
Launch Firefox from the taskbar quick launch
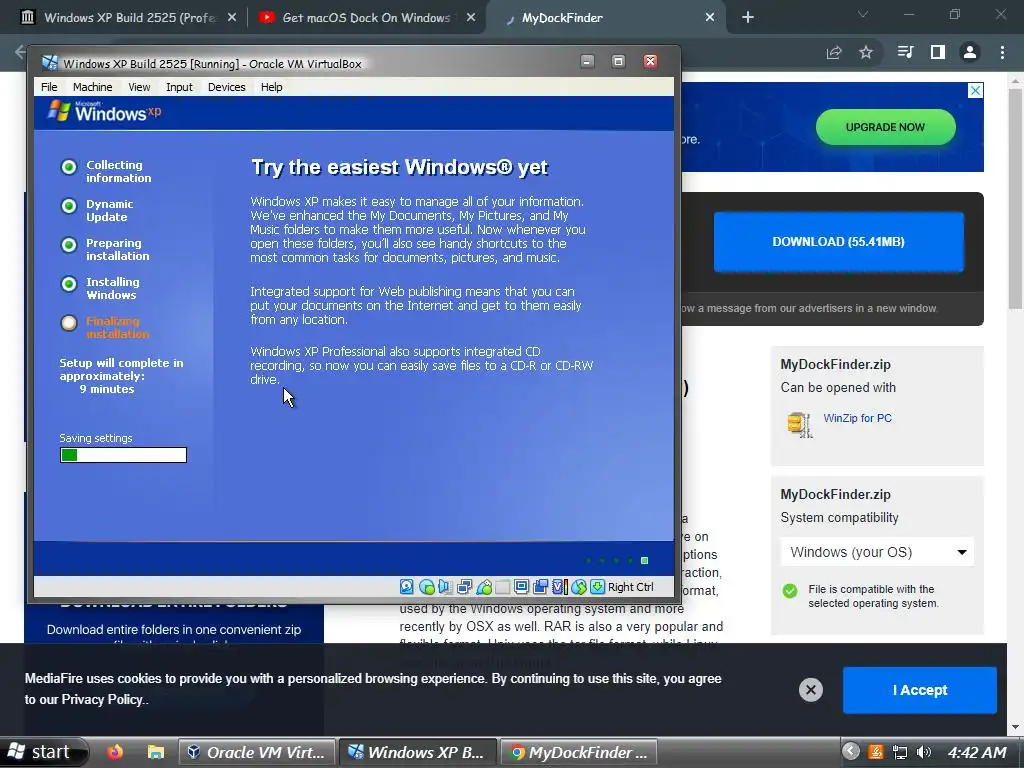(115, 752)
